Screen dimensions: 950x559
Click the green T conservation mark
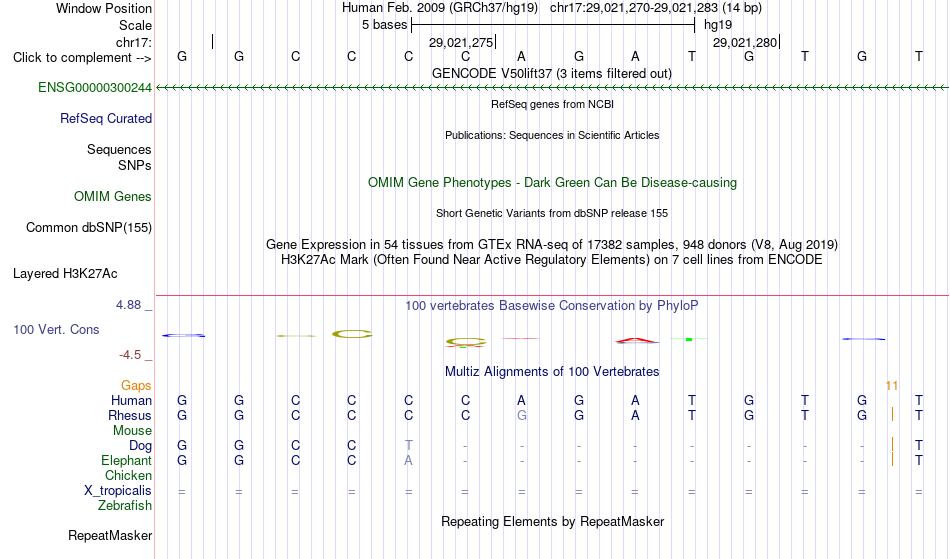point(689,339)
